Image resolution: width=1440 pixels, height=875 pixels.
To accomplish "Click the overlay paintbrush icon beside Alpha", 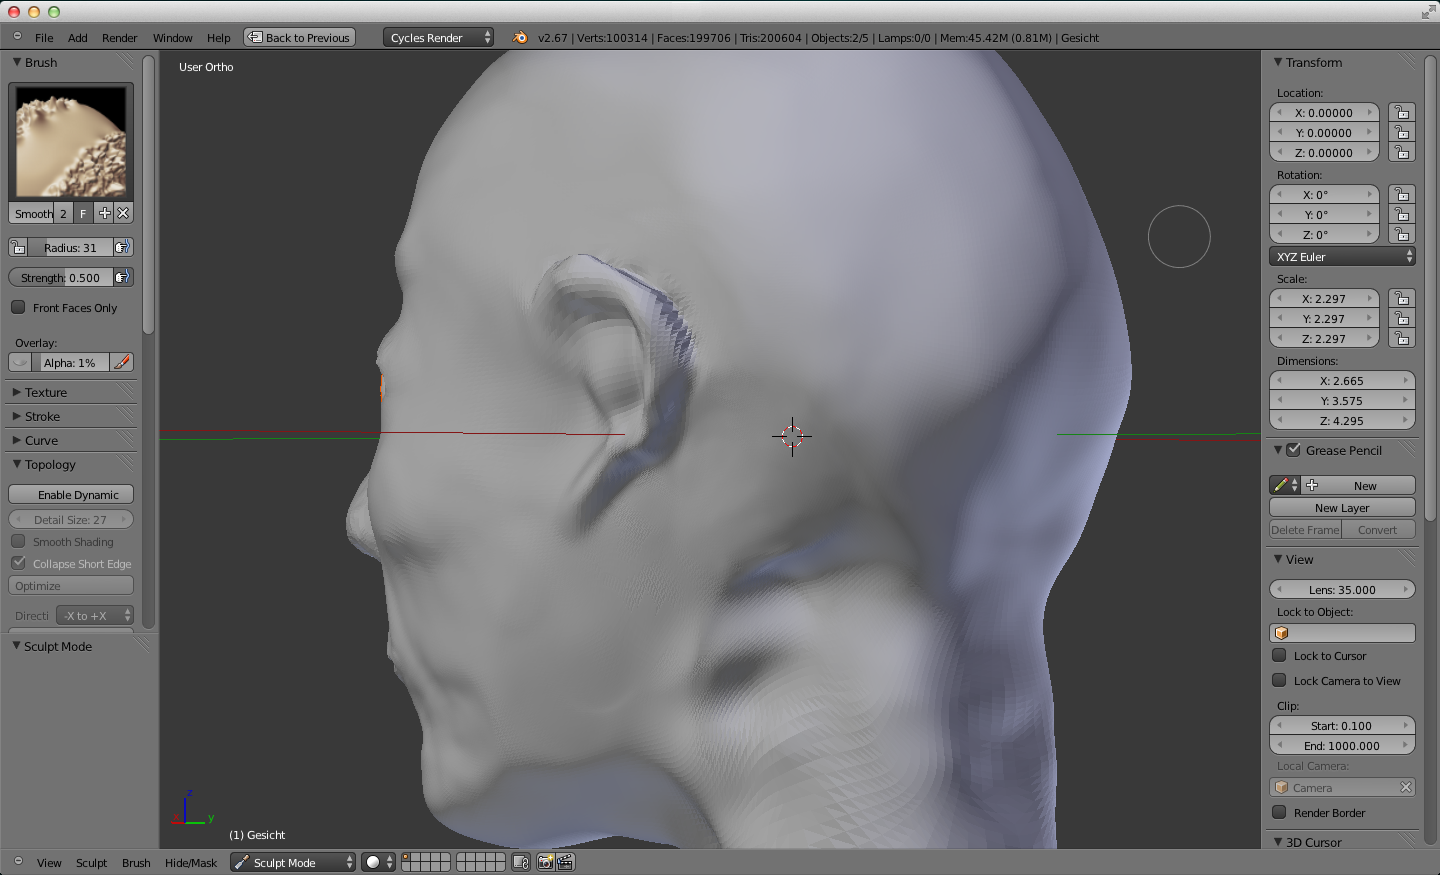I will point(121,363).
